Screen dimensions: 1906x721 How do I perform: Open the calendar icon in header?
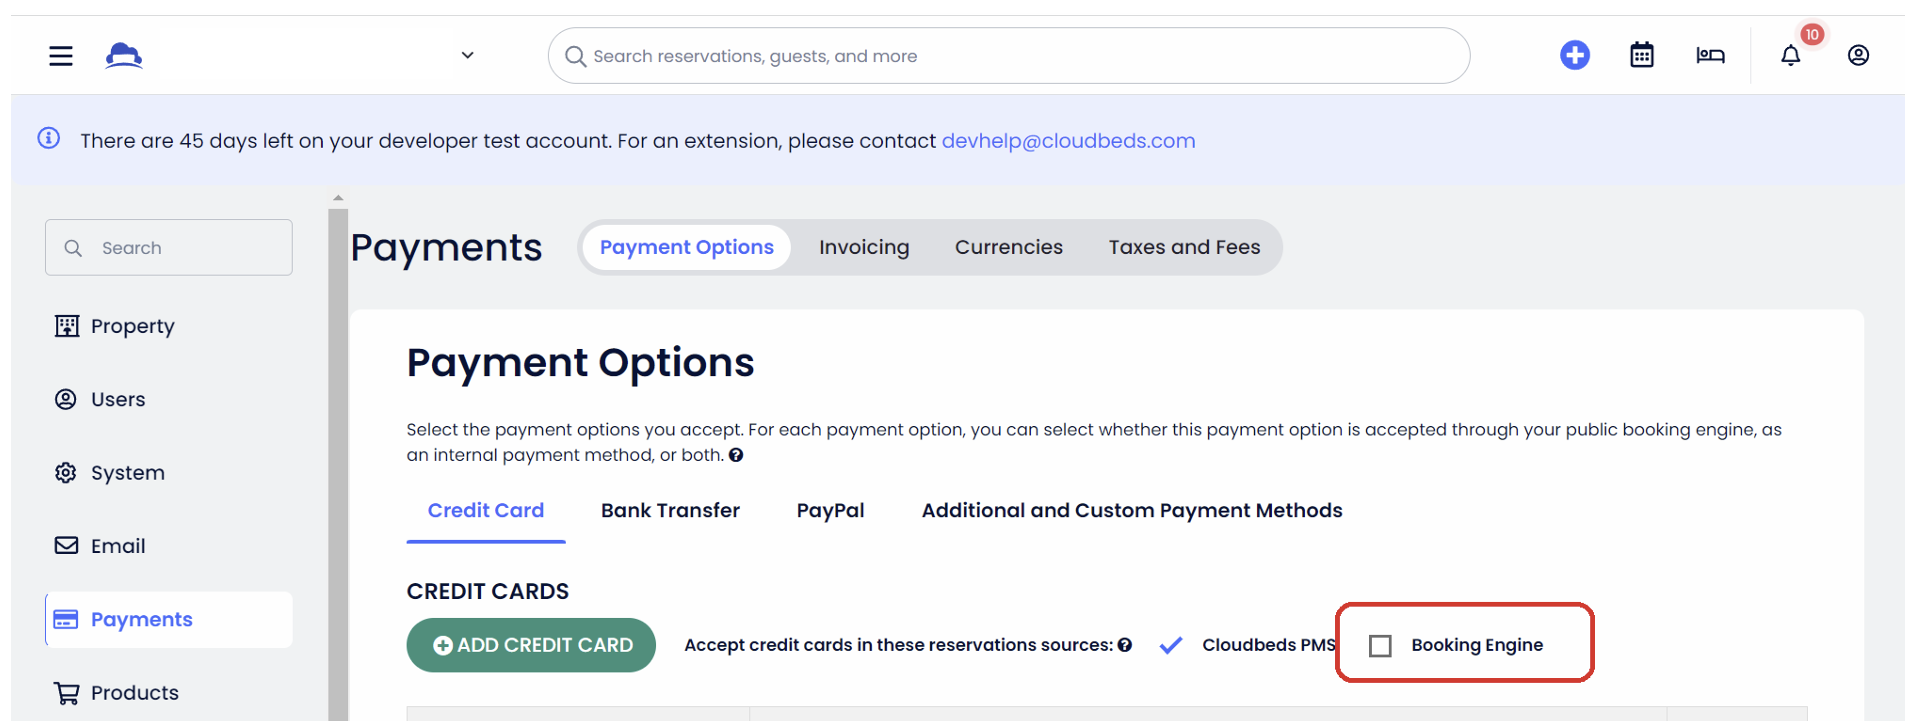coord(1641,55)
